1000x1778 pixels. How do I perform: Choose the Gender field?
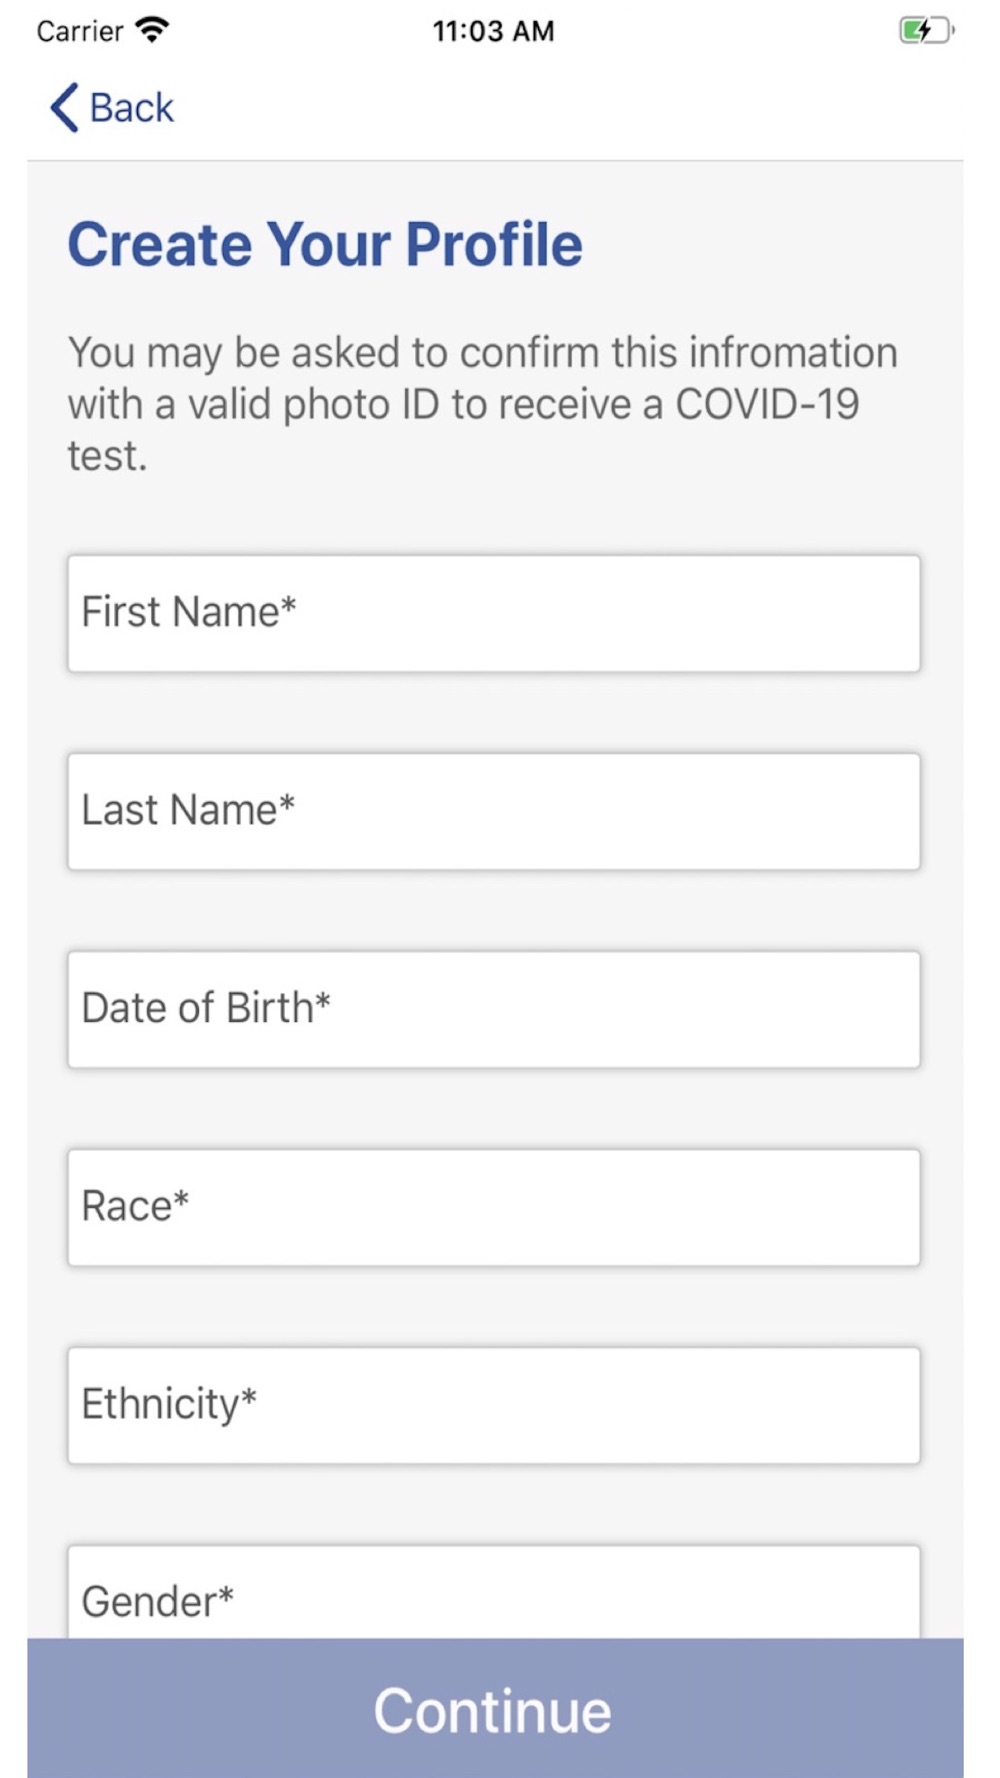coord(494,1592)
